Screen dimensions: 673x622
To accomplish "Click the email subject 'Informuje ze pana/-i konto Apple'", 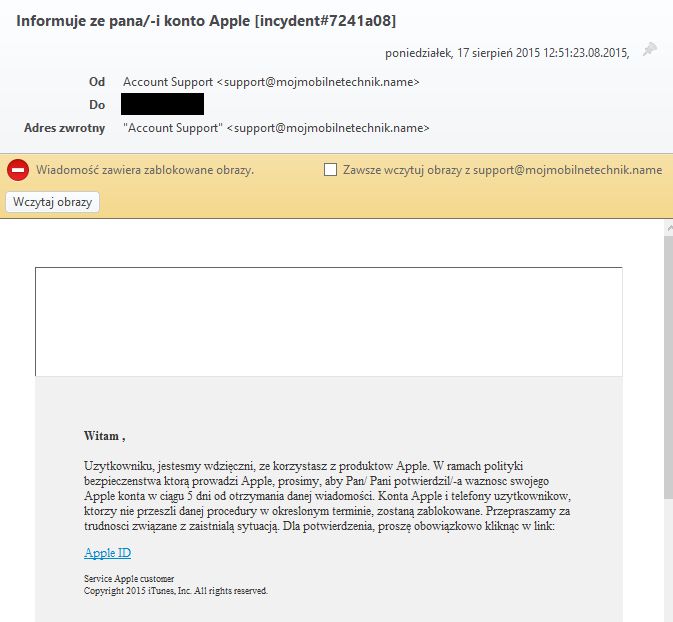I will point(206,21).
